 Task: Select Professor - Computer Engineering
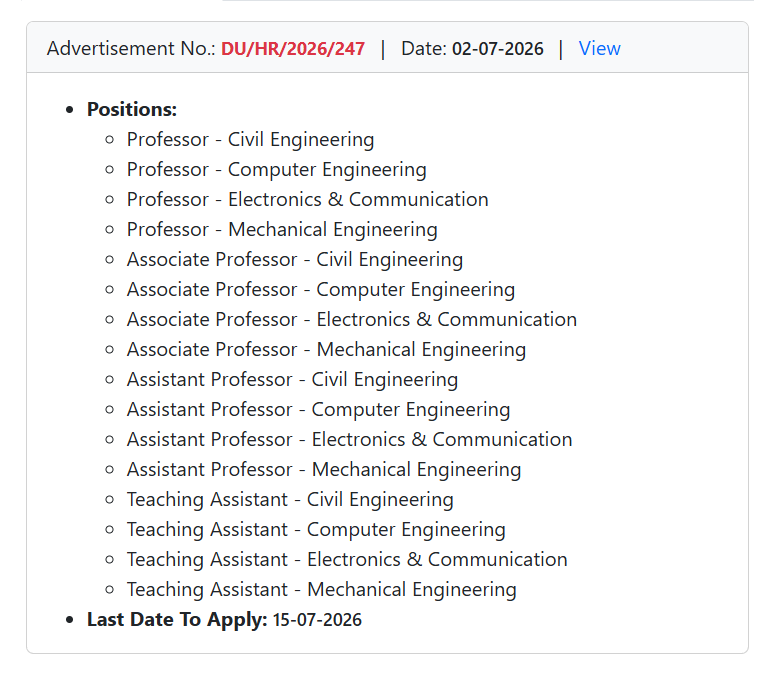pyautogui.click(x=276, y=170)
